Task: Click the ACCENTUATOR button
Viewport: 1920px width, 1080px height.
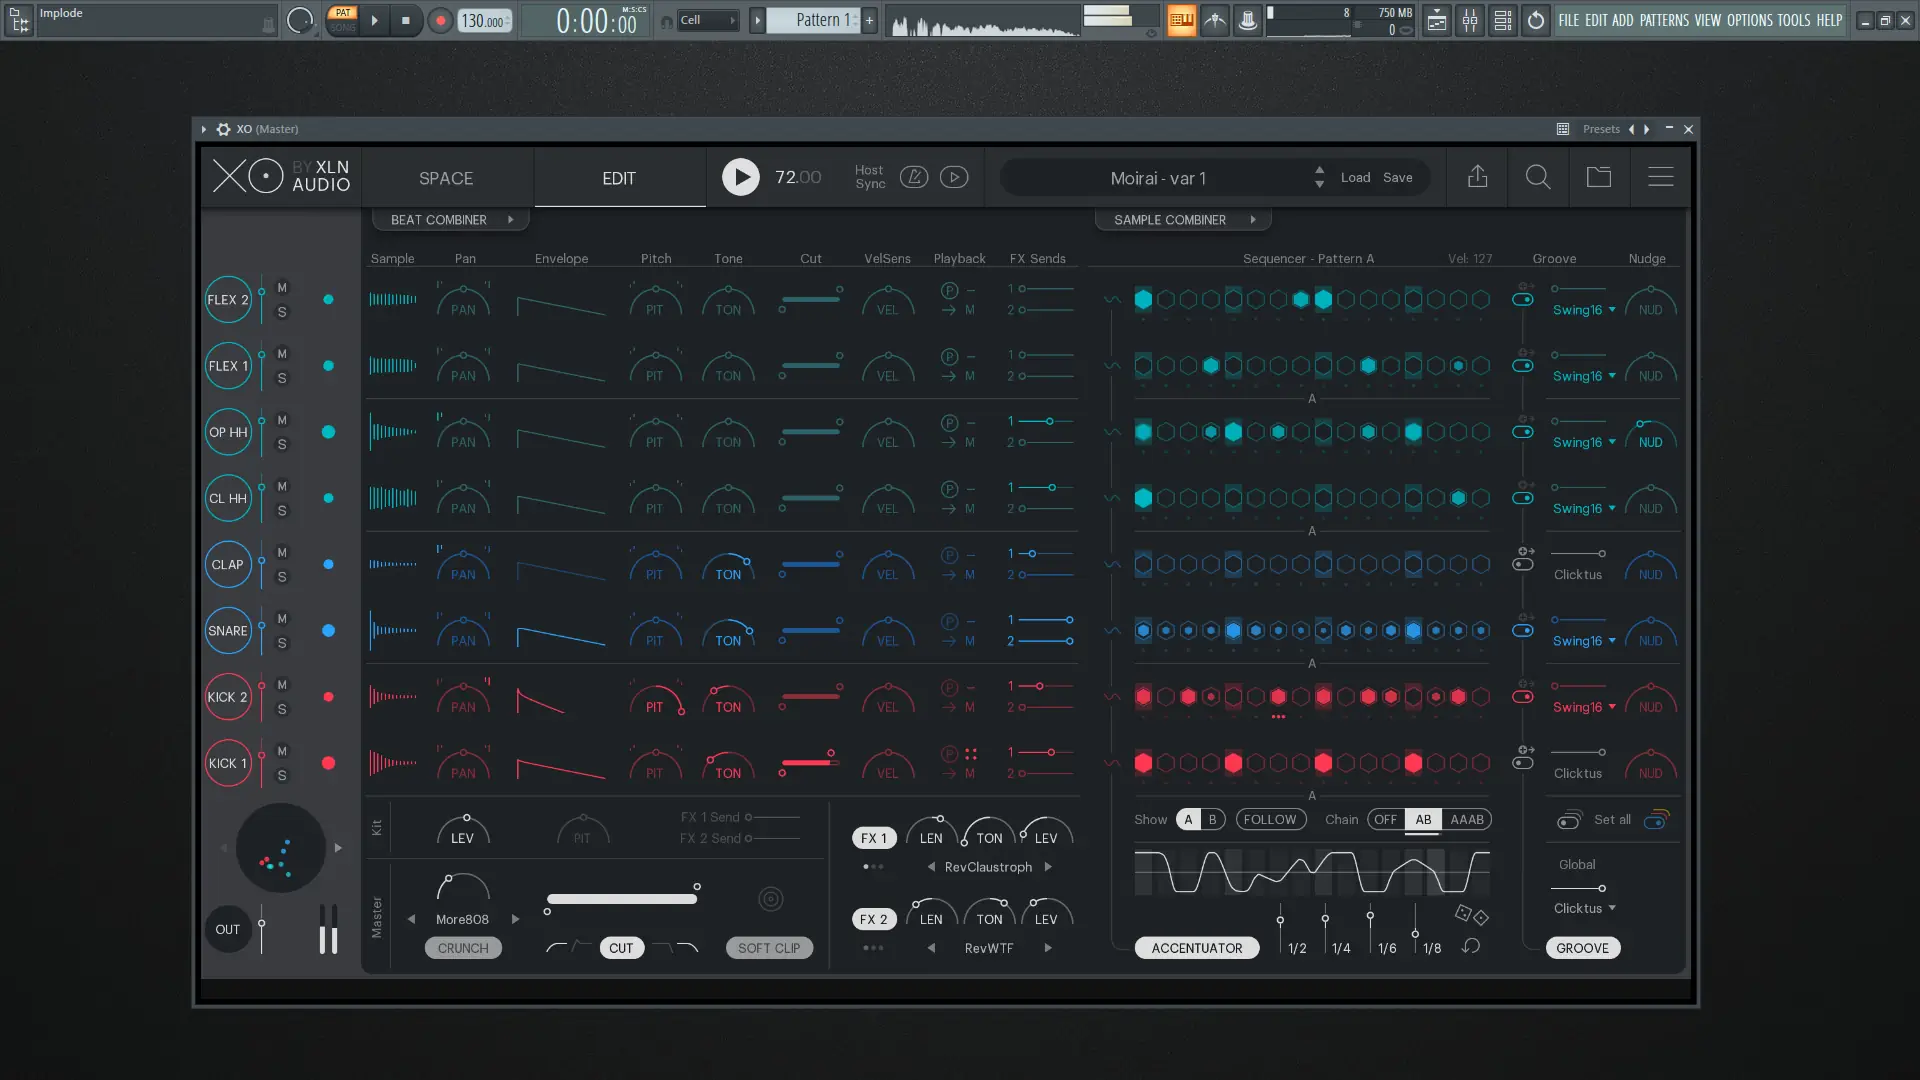Action: coord(1196,948)
